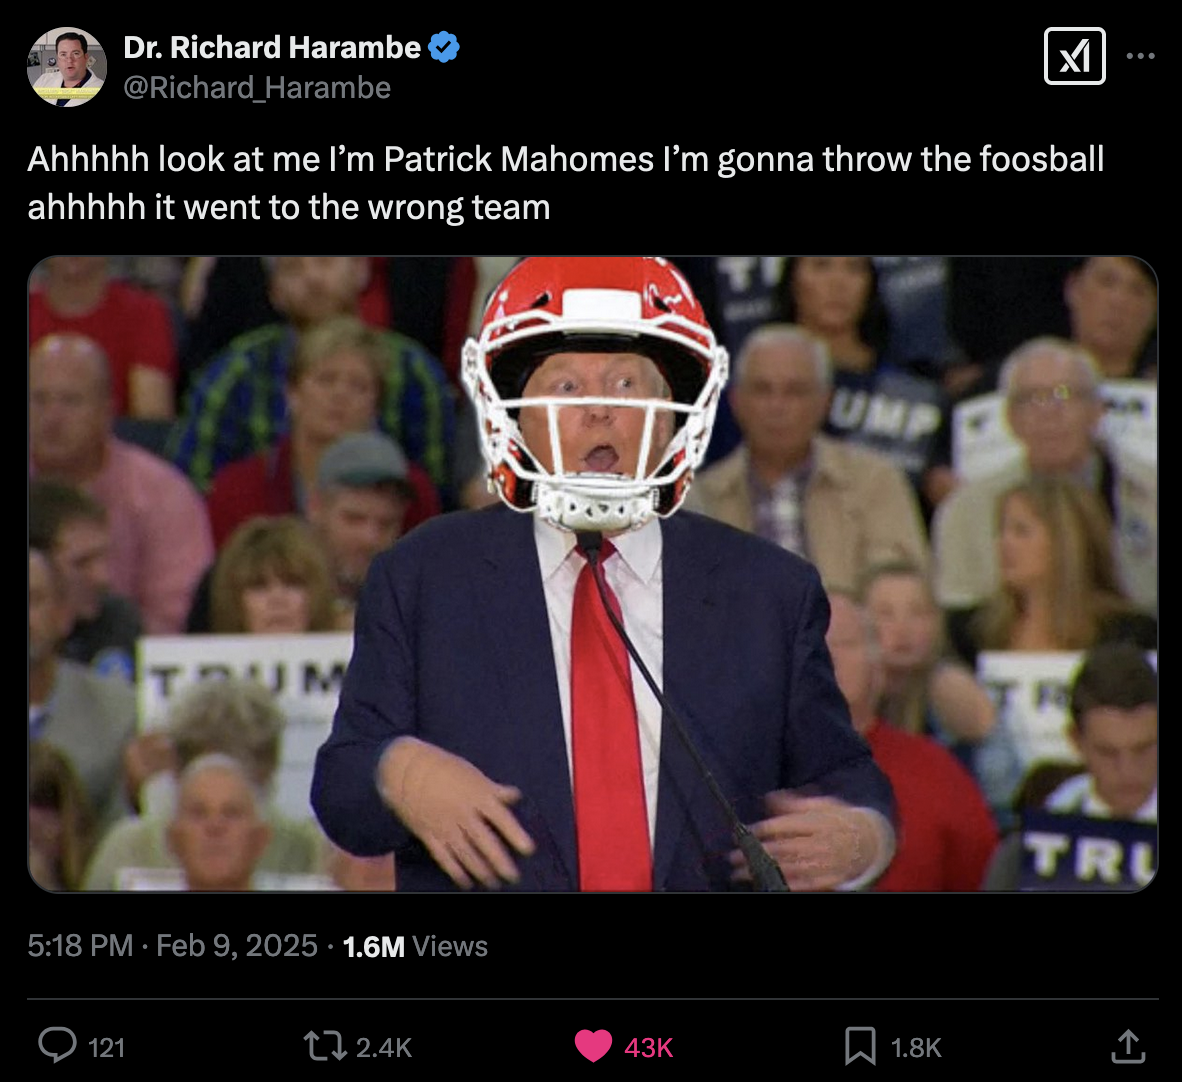Image resolution: width=1182 pixels, height=1082 pixels.
Task: Open the three-dot more options menu
Action: 1140,56
